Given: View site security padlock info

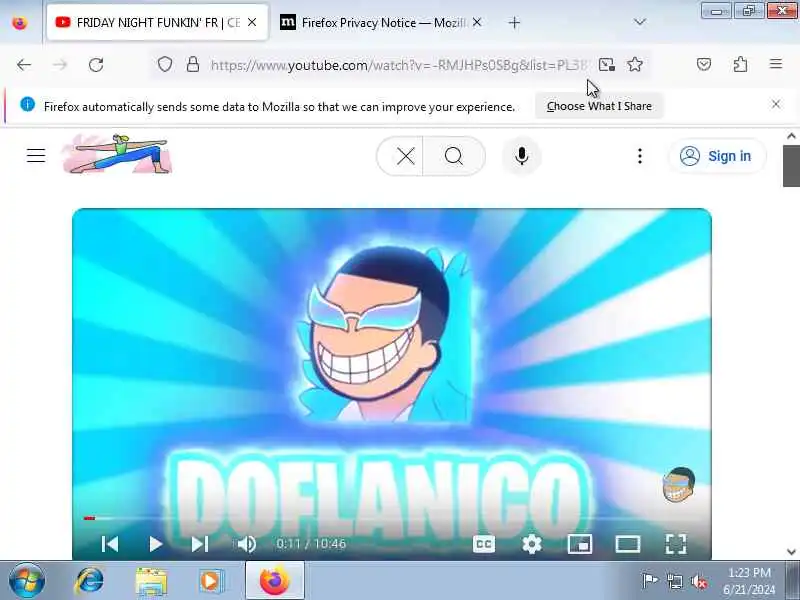Looking at the screenshot, I should click(x=193, y=65).
